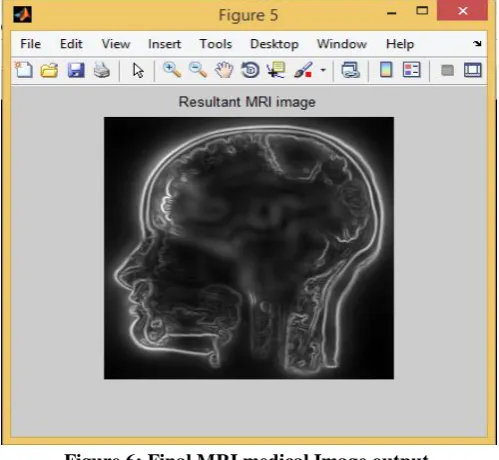Viewport: 499px width, 460px height.
Task: Open the Window menu
Action: click(342, 44)
